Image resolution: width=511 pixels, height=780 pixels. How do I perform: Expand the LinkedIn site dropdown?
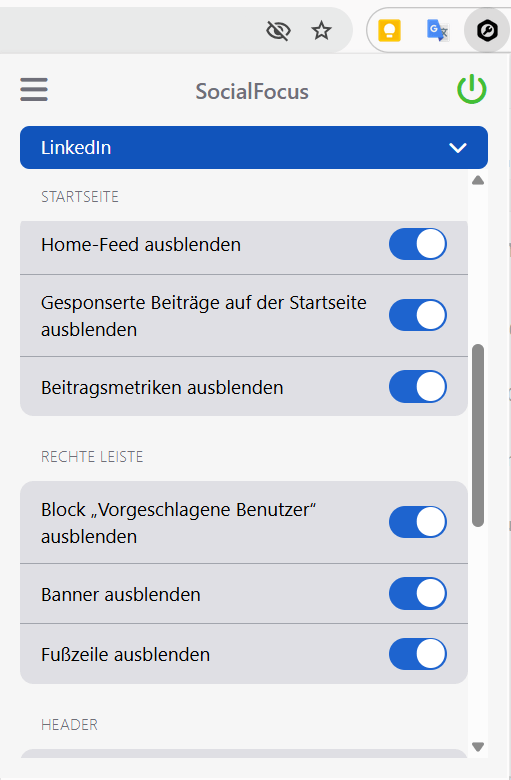coord(254,148)
